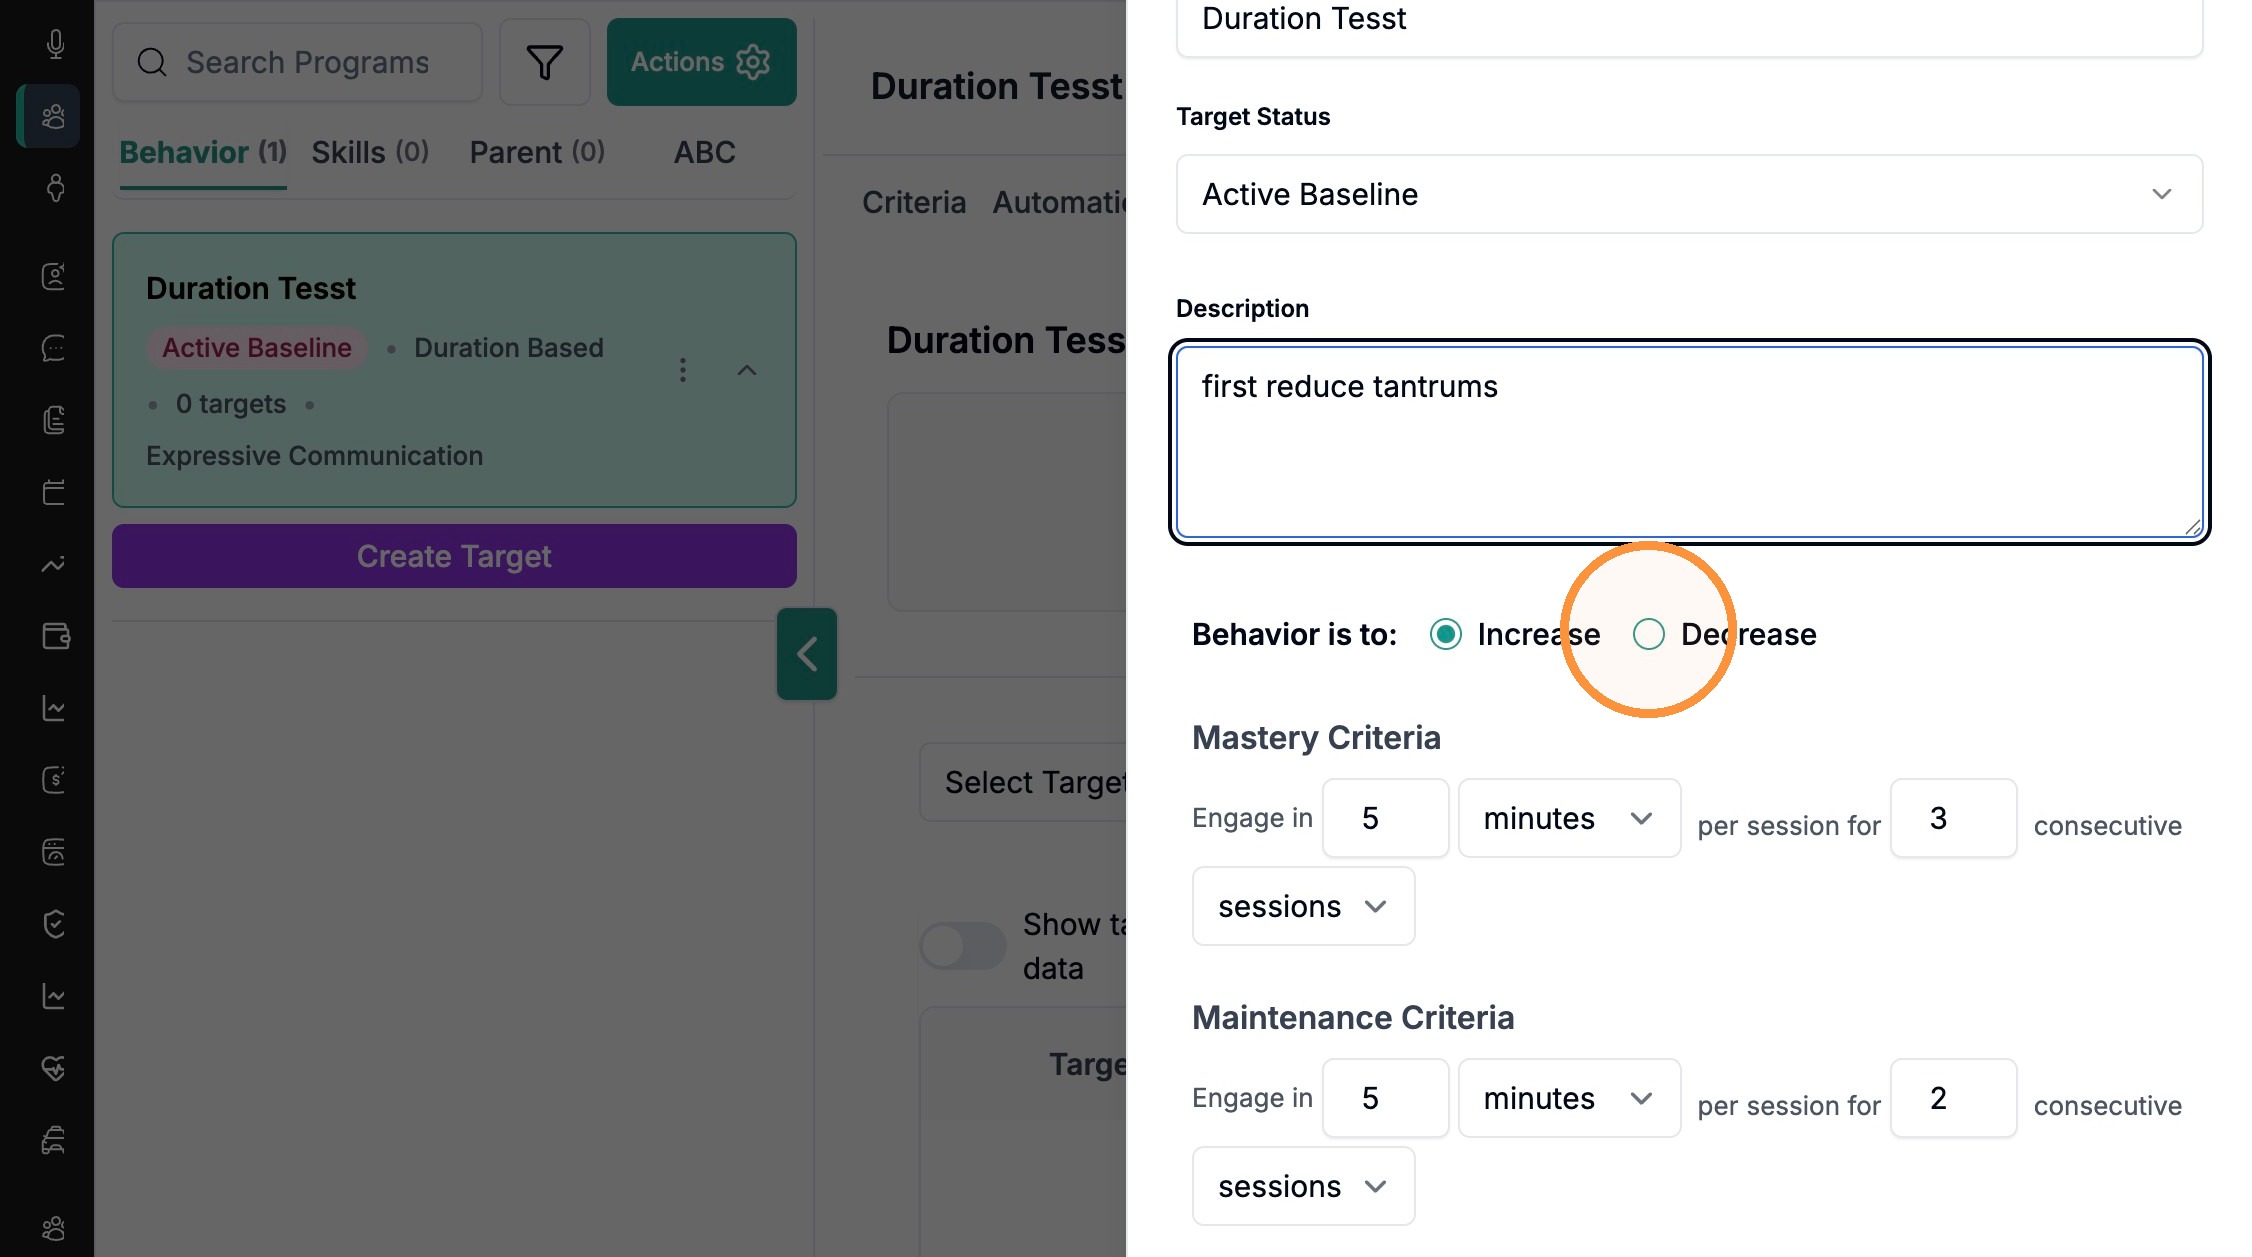The height and width of the screenshot is (1257, 2252).
Task: Open the Target Status Active Baseline dropdown
Action: tap(1689, 194)
